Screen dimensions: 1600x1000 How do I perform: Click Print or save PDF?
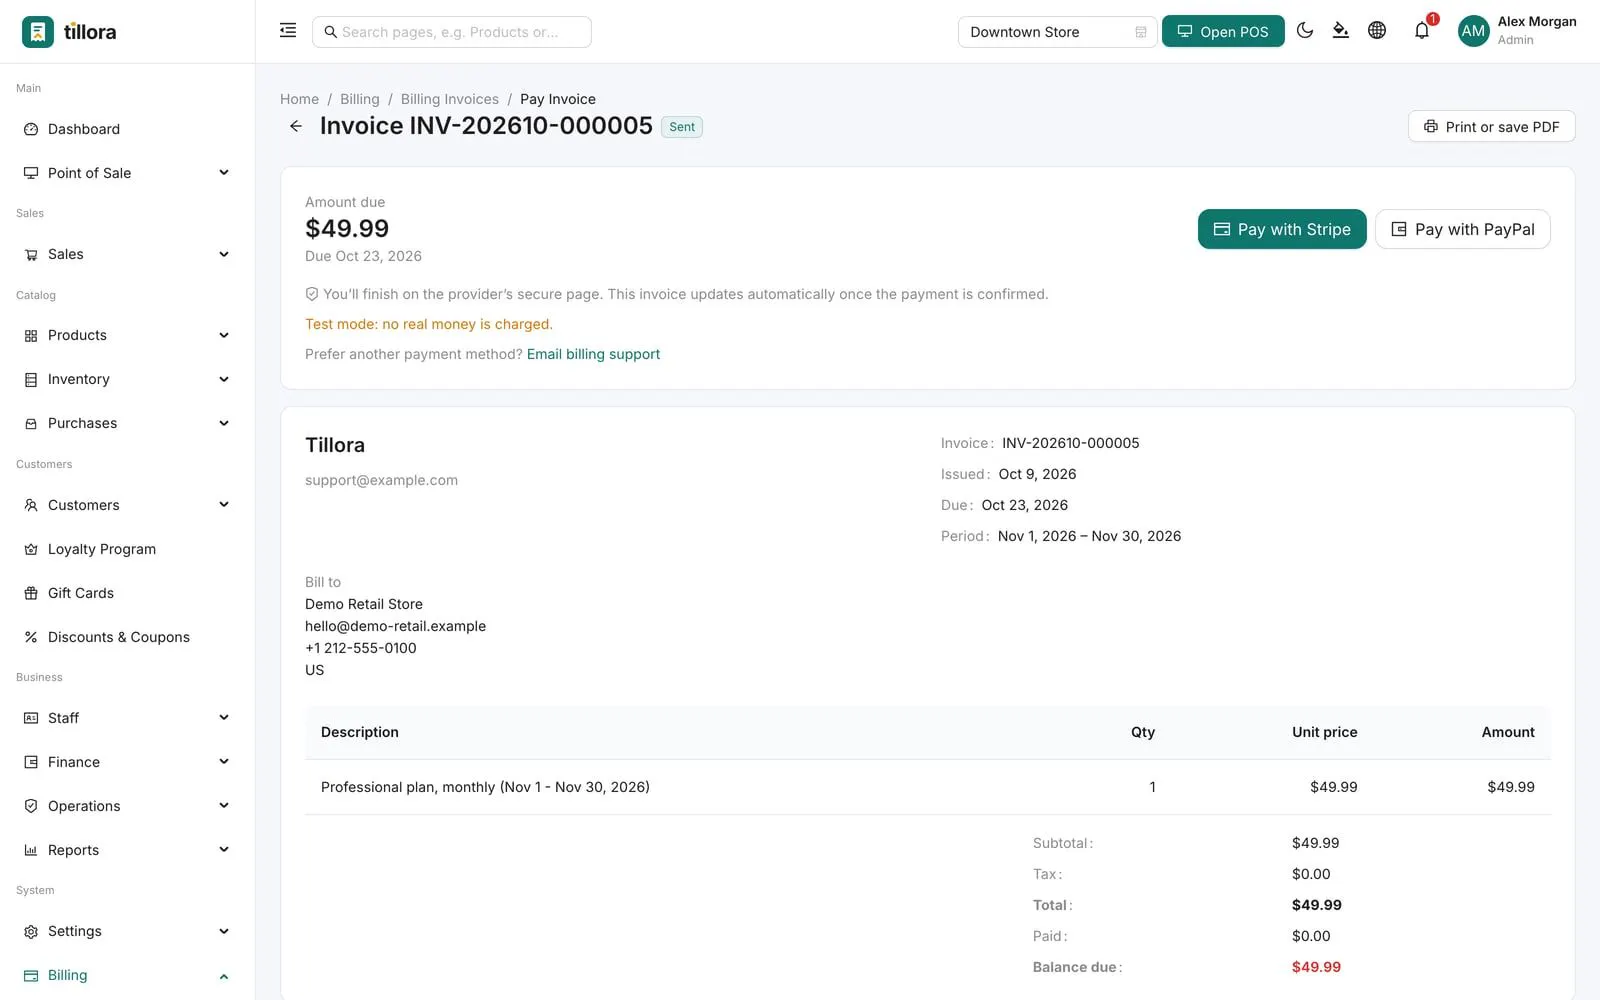(x=1491, y=126)
